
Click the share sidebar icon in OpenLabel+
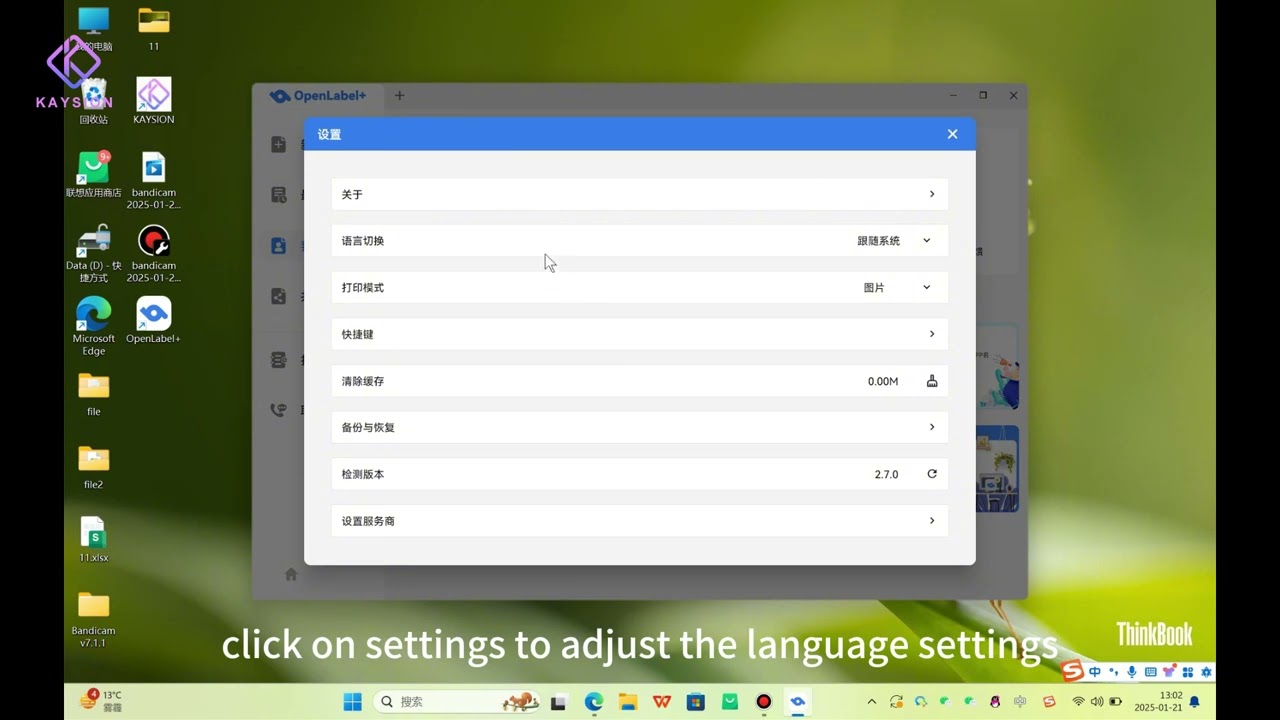click(x=279, y=296)
